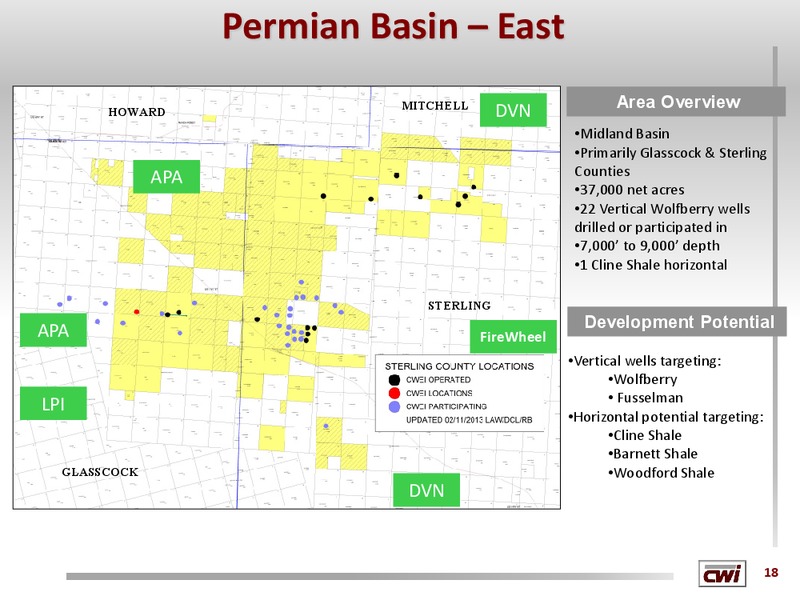Click the APA label above LPI
The image size is (800, 600).
[53, 331]
